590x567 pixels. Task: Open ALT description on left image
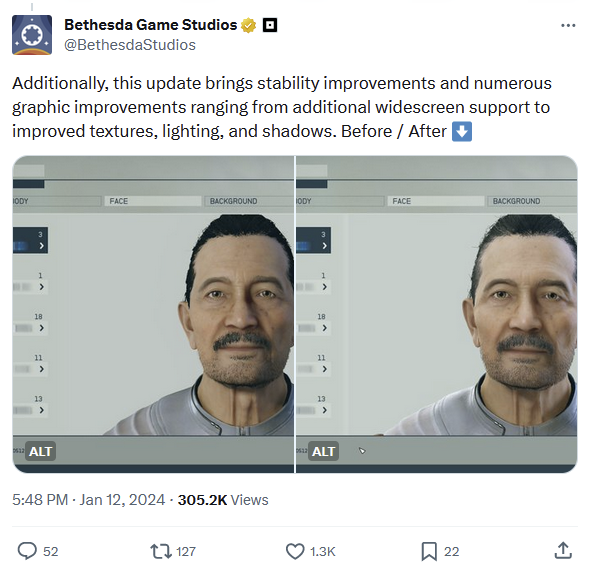[41, 451]
